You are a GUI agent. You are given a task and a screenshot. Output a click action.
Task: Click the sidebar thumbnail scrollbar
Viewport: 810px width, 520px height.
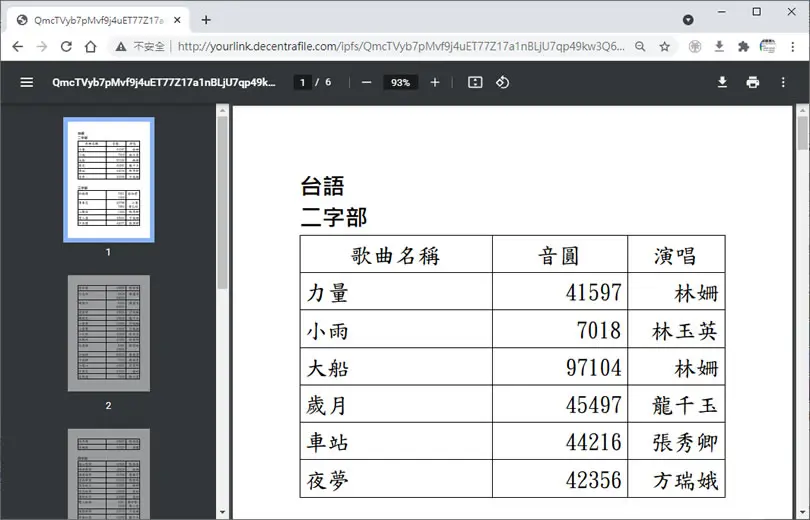[x=223, y=201]
